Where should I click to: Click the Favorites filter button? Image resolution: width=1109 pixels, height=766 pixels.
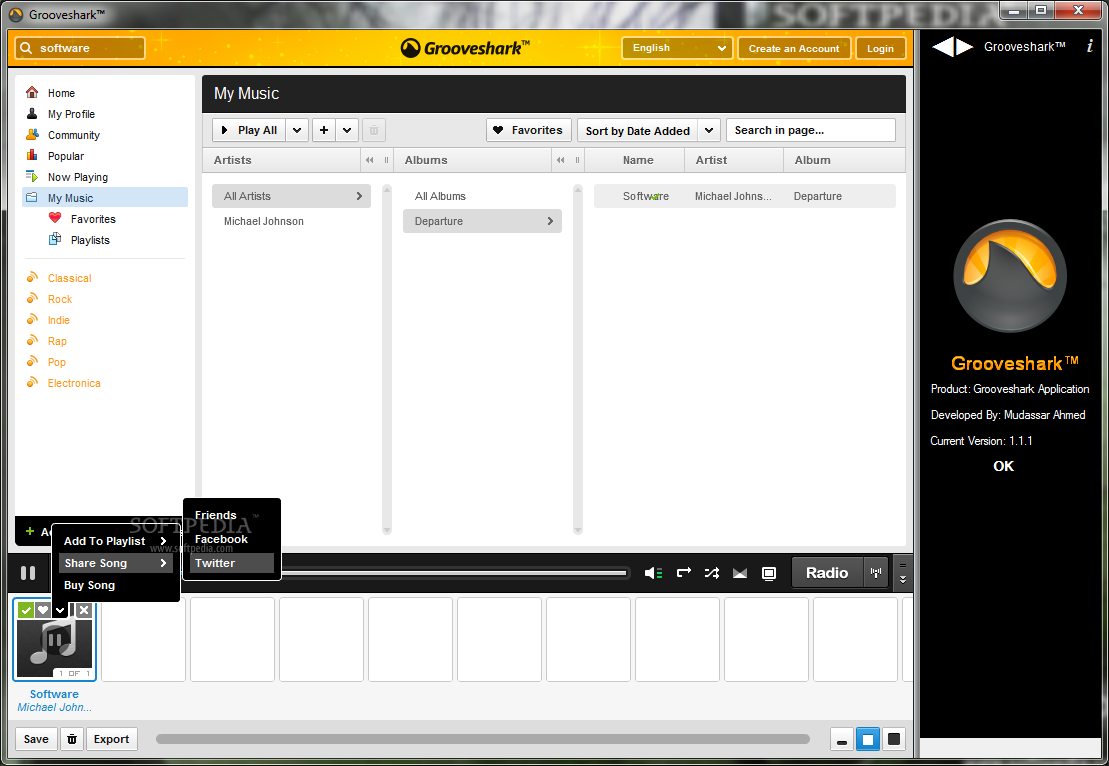tap(529, 130)
